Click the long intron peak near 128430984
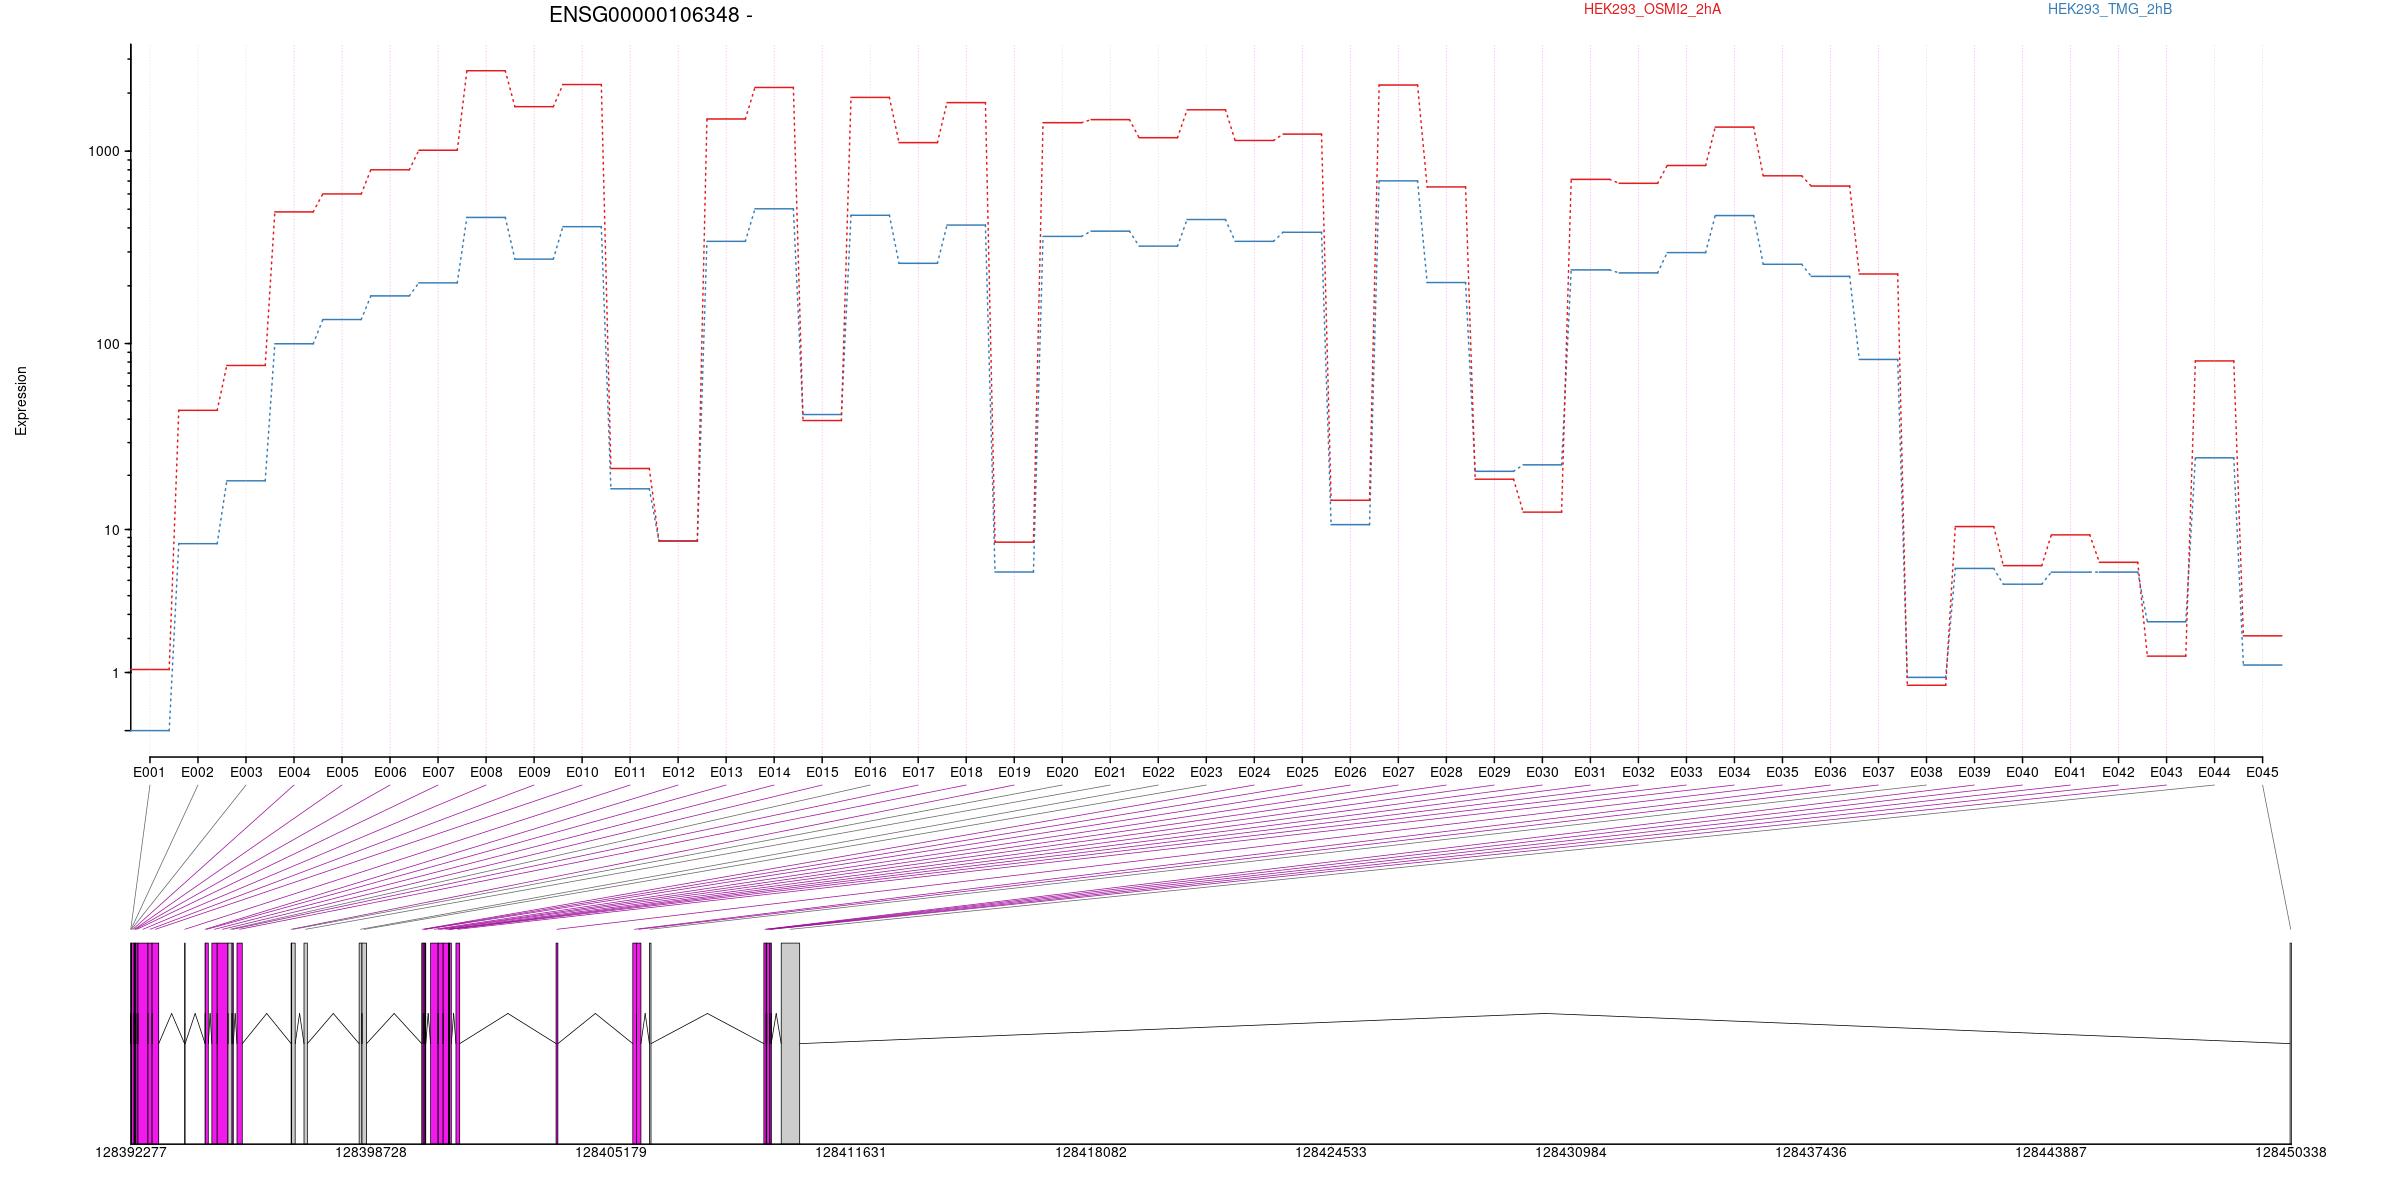 click(1545, 1014)
